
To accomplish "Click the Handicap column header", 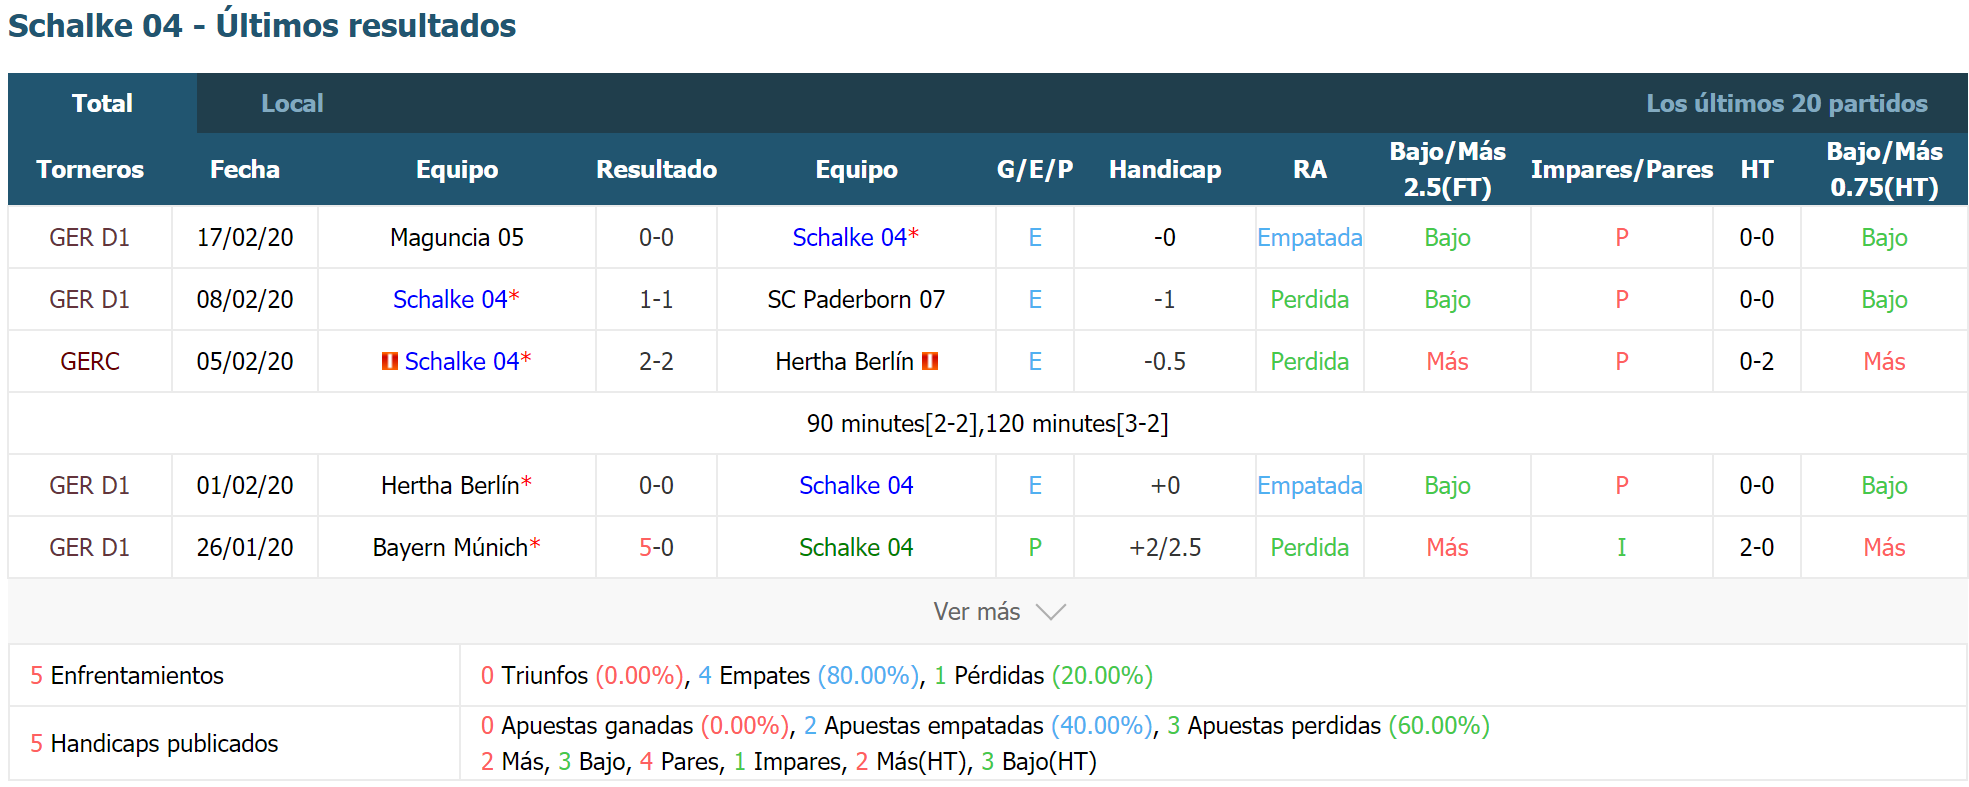I will click(1165, 169).
